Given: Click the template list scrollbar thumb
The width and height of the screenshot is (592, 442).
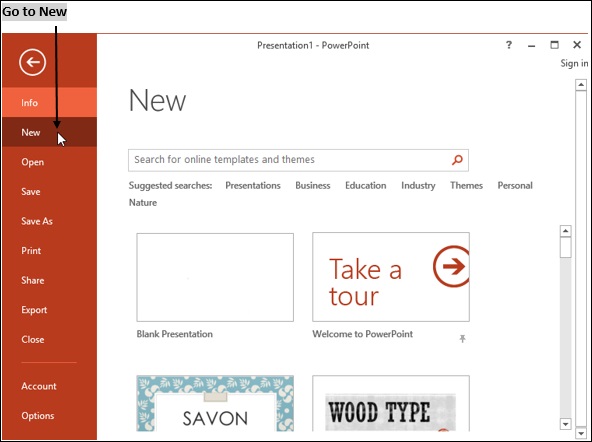Looking at the screenshot, I should tap(565, 247).
